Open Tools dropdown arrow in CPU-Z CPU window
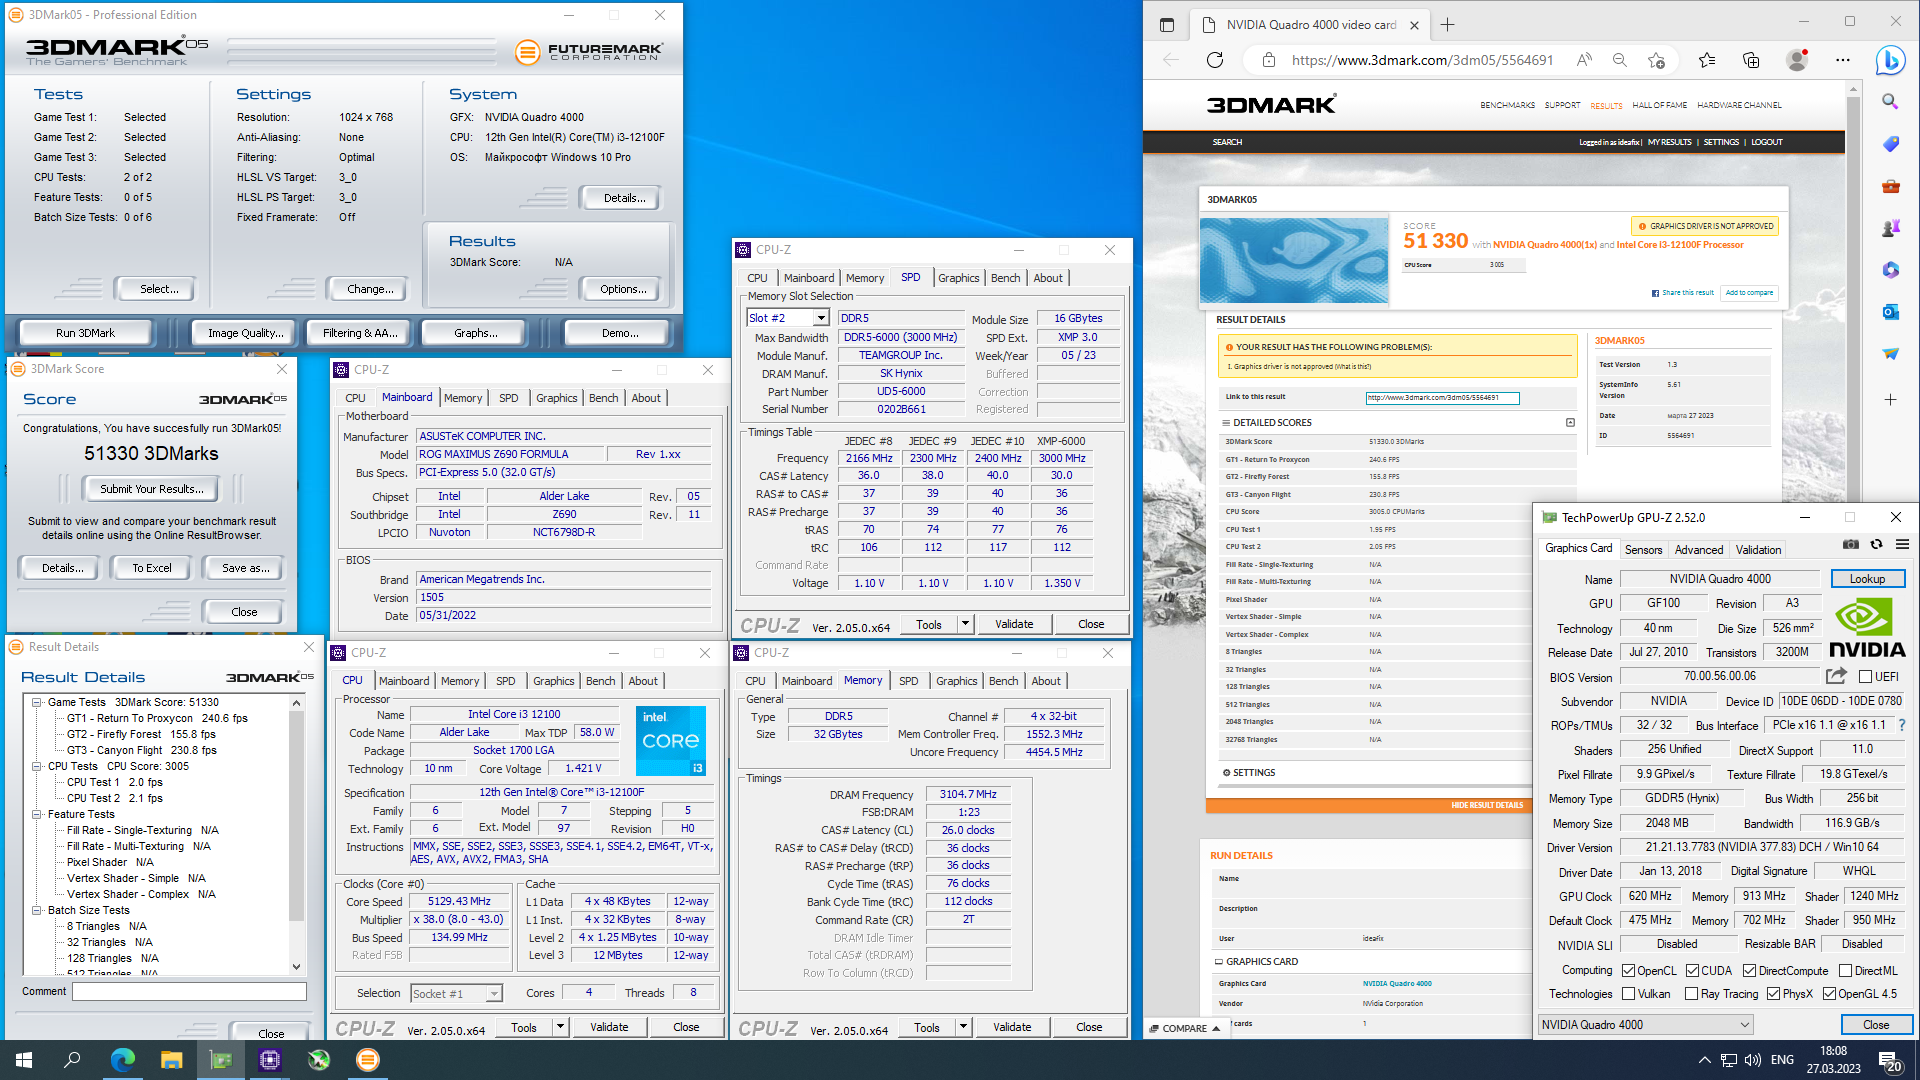Viewport: 1920px width, 1080px height. [x=560, y=1027]
